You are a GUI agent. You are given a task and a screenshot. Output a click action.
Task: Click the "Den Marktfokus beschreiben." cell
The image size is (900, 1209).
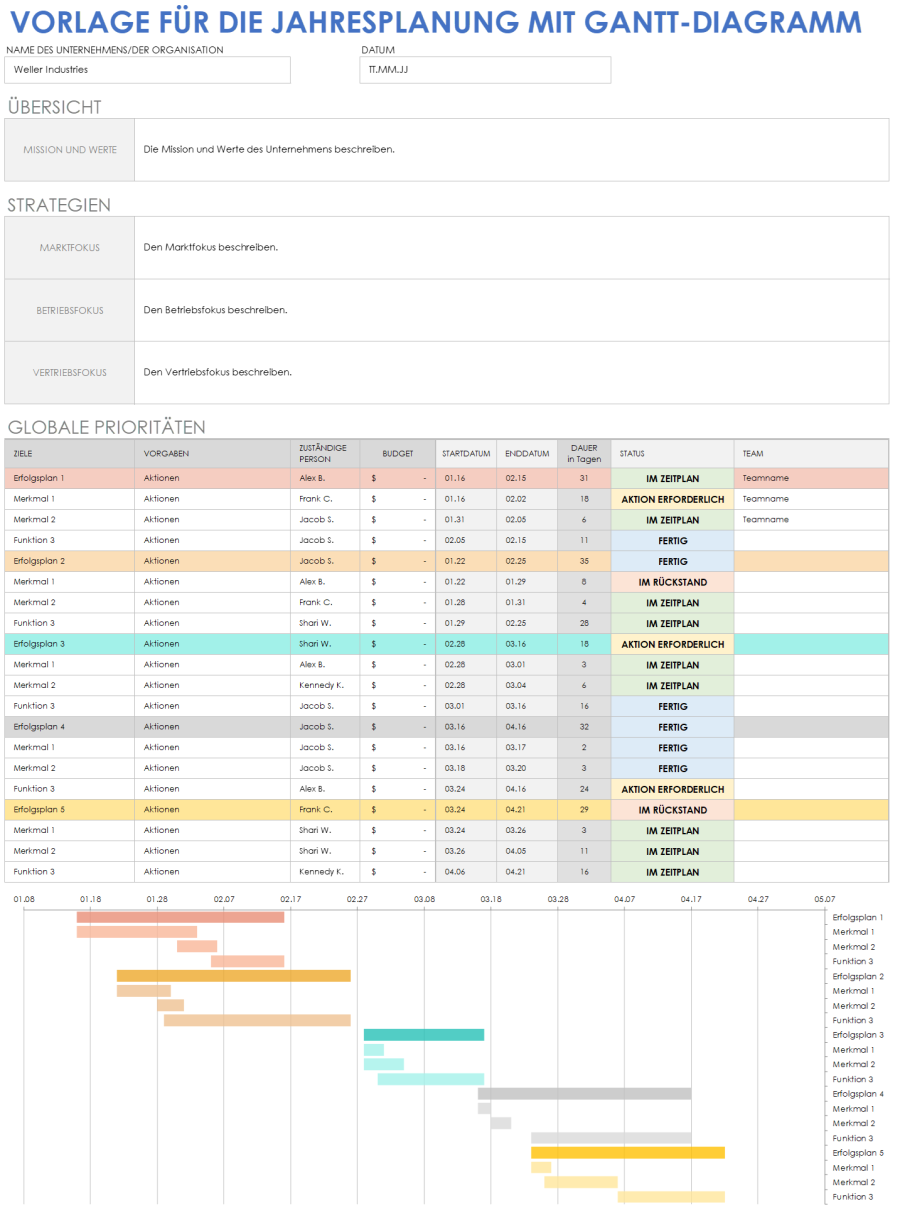tap(511, 248)
